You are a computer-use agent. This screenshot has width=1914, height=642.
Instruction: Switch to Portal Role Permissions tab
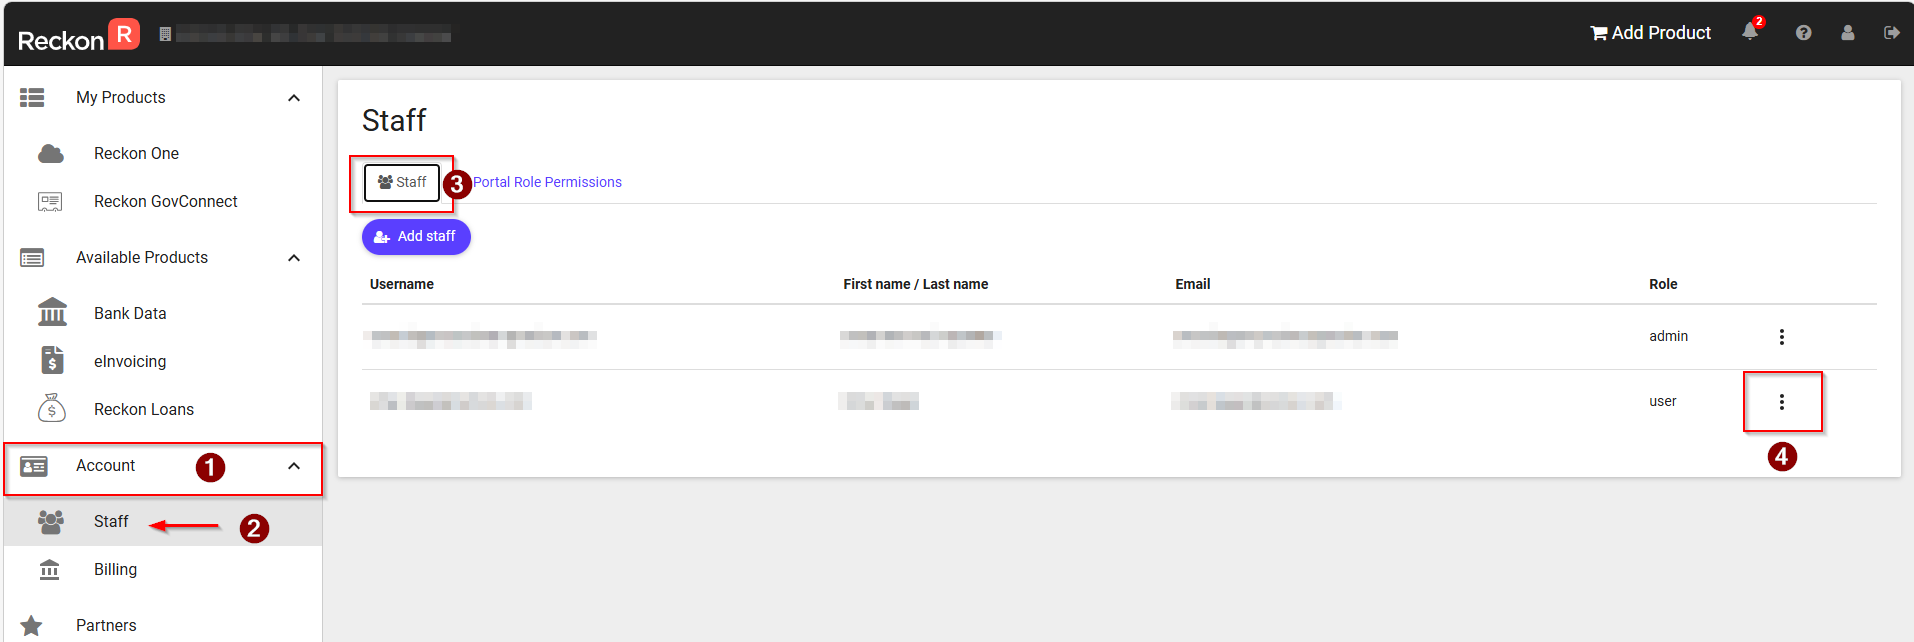click(x=547, y=182)
